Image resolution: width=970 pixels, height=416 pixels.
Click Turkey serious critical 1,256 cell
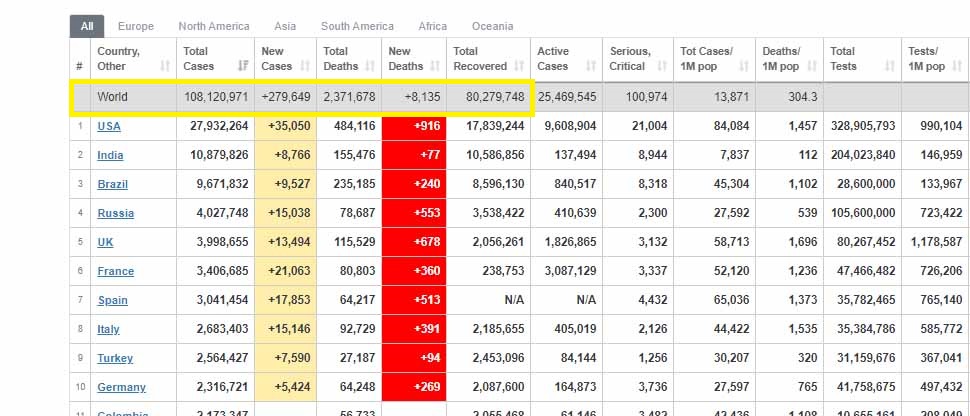(x=640, y=358)
